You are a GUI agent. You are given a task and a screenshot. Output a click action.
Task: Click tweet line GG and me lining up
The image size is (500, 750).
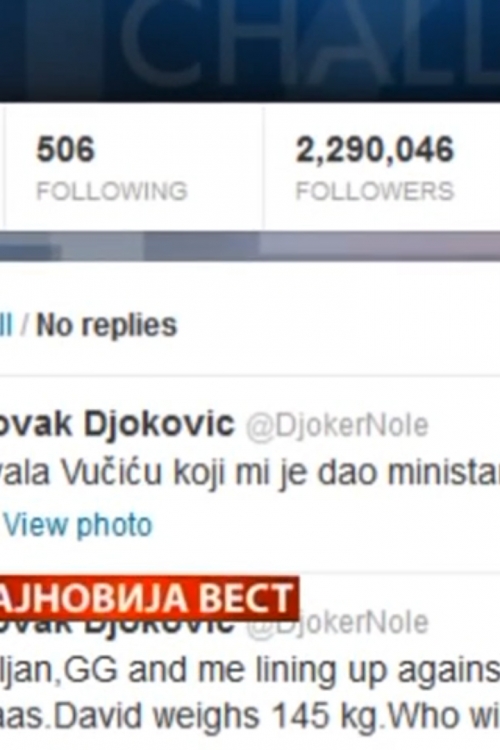(x=250, y=669)
